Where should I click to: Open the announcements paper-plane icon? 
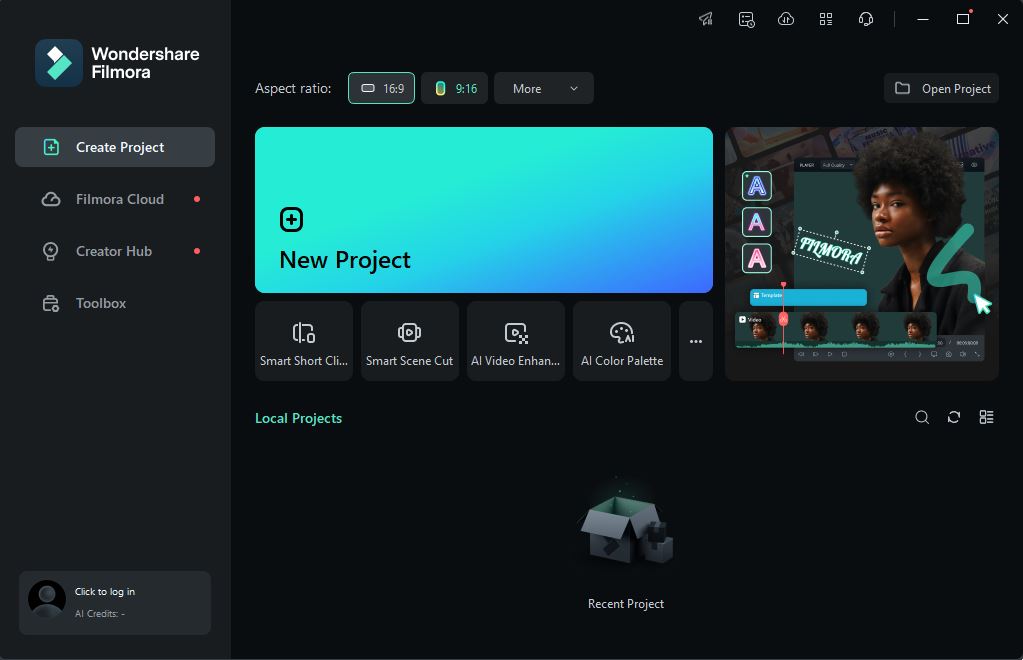tap(706, 19)
